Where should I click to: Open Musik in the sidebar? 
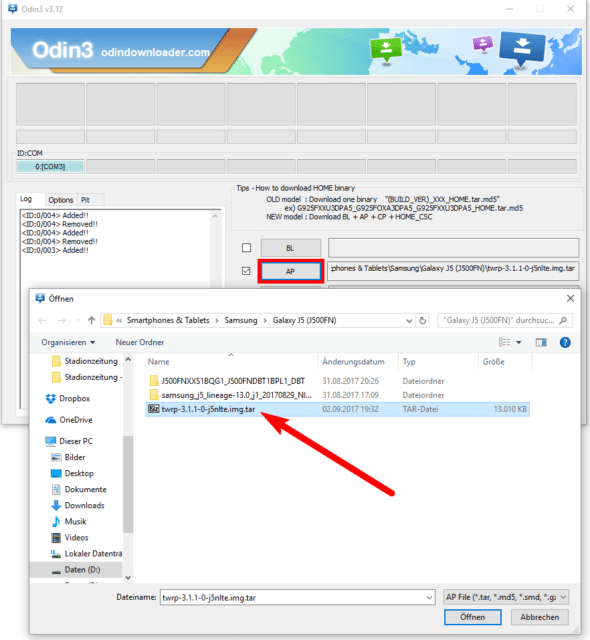pos(69,521)
